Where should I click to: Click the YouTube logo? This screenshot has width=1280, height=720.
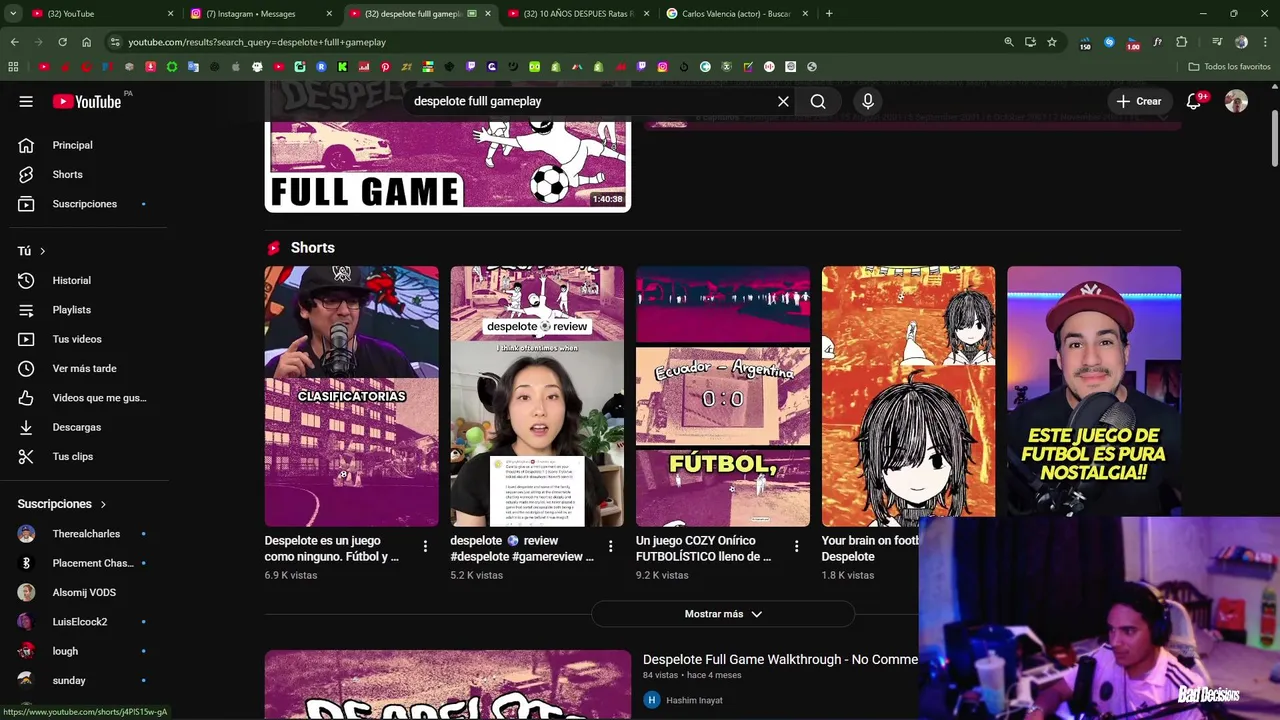(88, 101)
